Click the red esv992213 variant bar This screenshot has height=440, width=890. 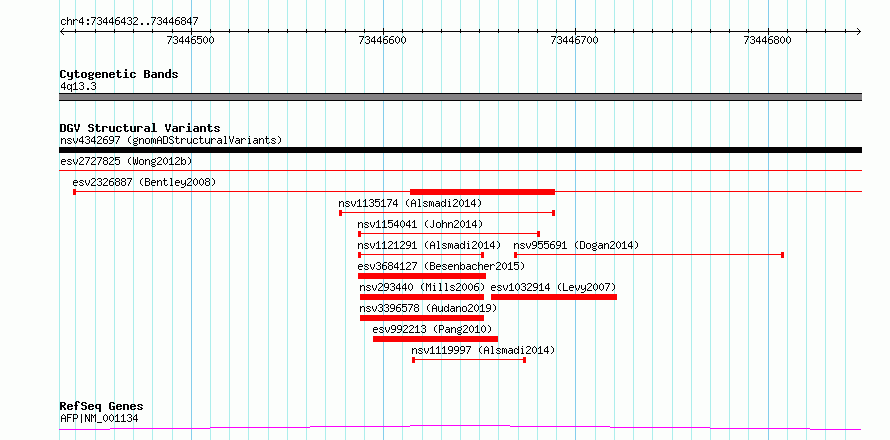point(435,339)
